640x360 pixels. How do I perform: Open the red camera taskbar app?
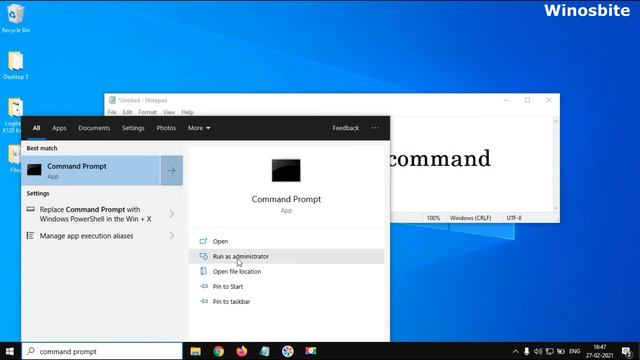point(311,351)
